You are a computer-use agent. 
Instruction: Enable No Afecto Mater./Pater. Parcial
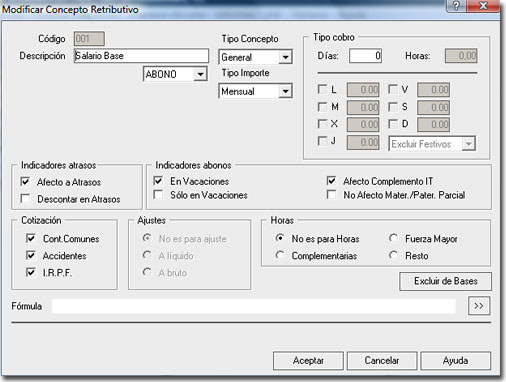331,194
